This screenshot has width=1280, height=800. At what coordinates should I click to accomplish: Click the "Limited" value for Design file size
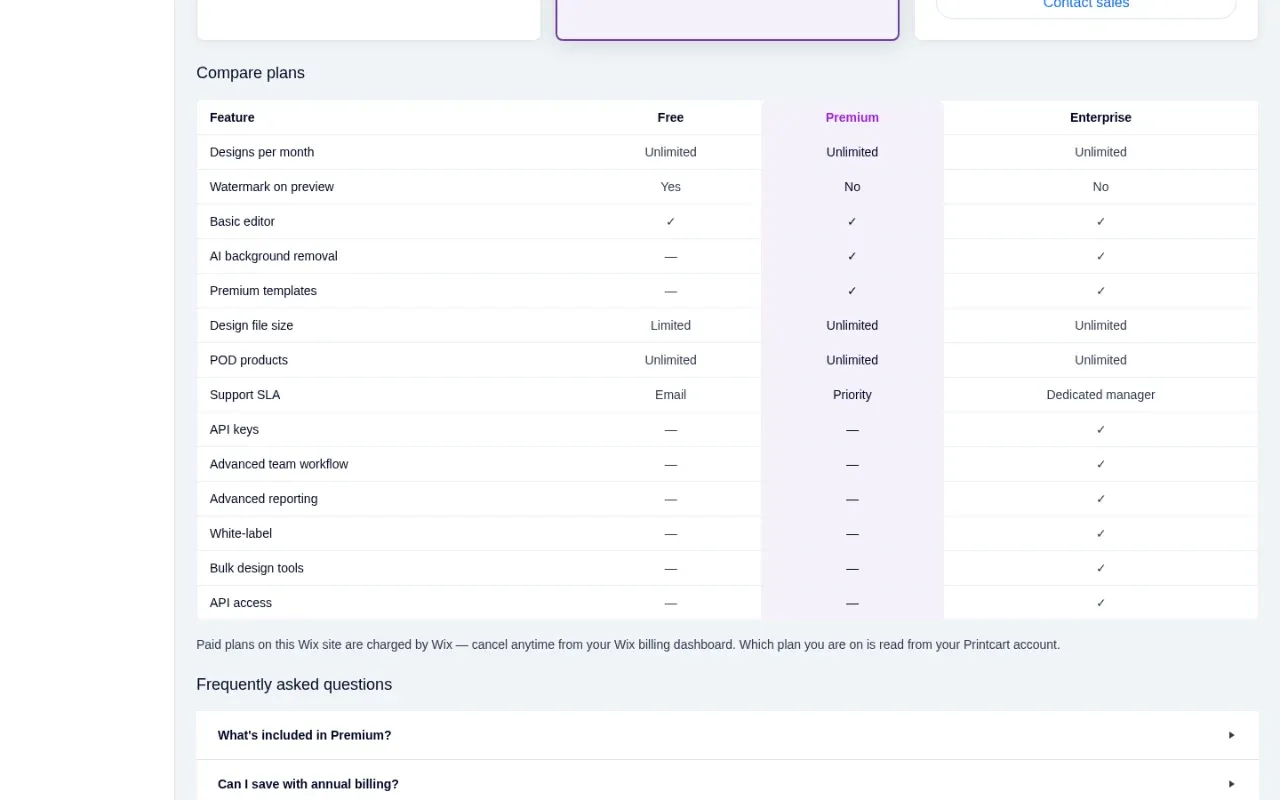pos(670,326)
